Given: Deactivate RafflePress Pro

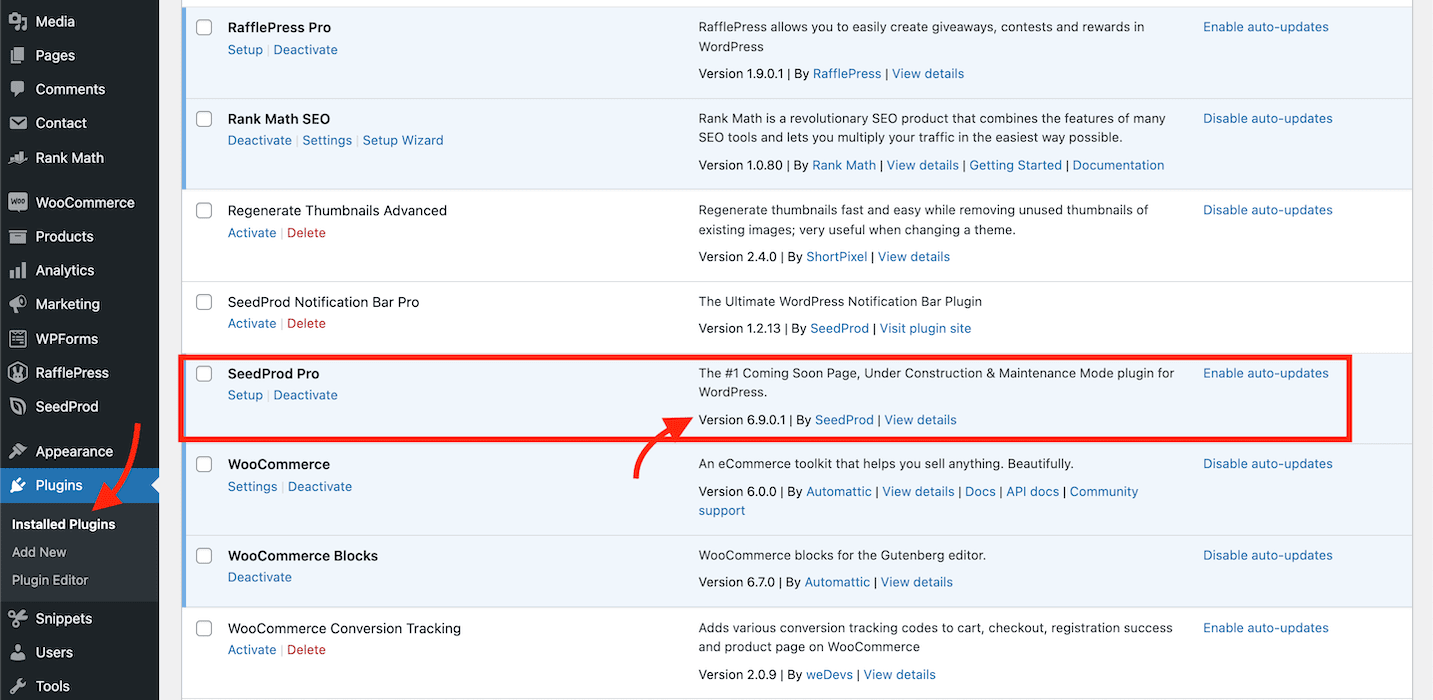Looking at the screenshot, I should click(306, 50).
